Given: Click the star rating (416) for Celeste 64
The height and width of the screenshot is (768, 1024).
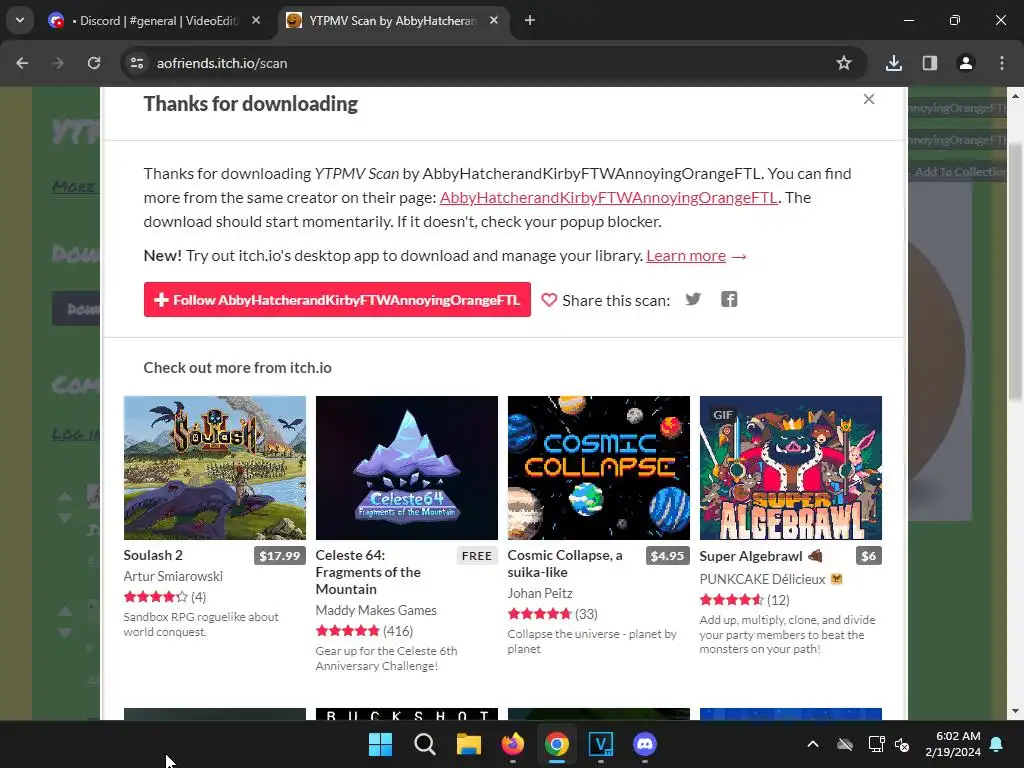Looking at the screenshot, I should 364,631.
